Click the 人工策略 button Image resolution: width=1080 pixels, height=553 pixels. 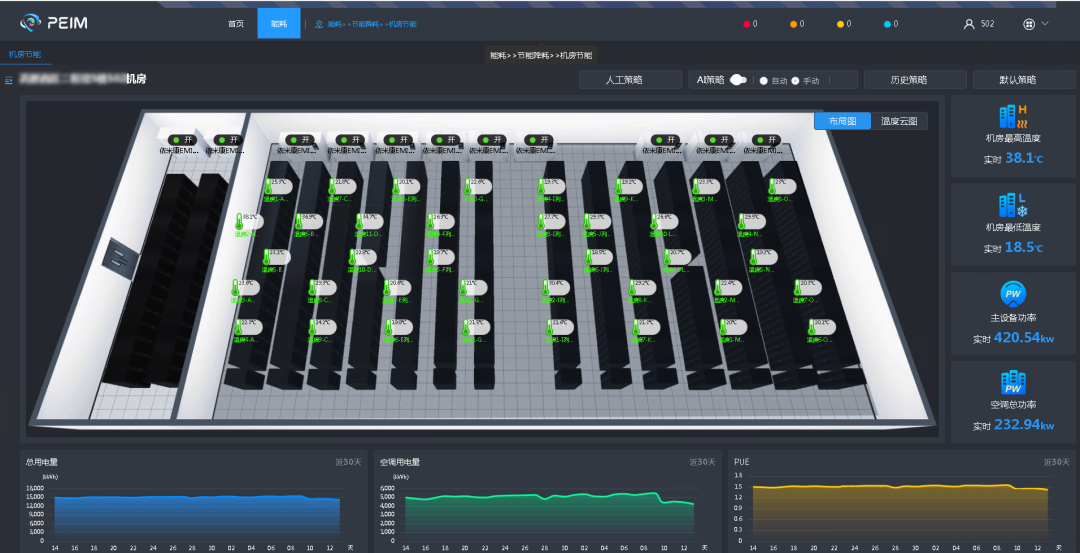[624, 80]
